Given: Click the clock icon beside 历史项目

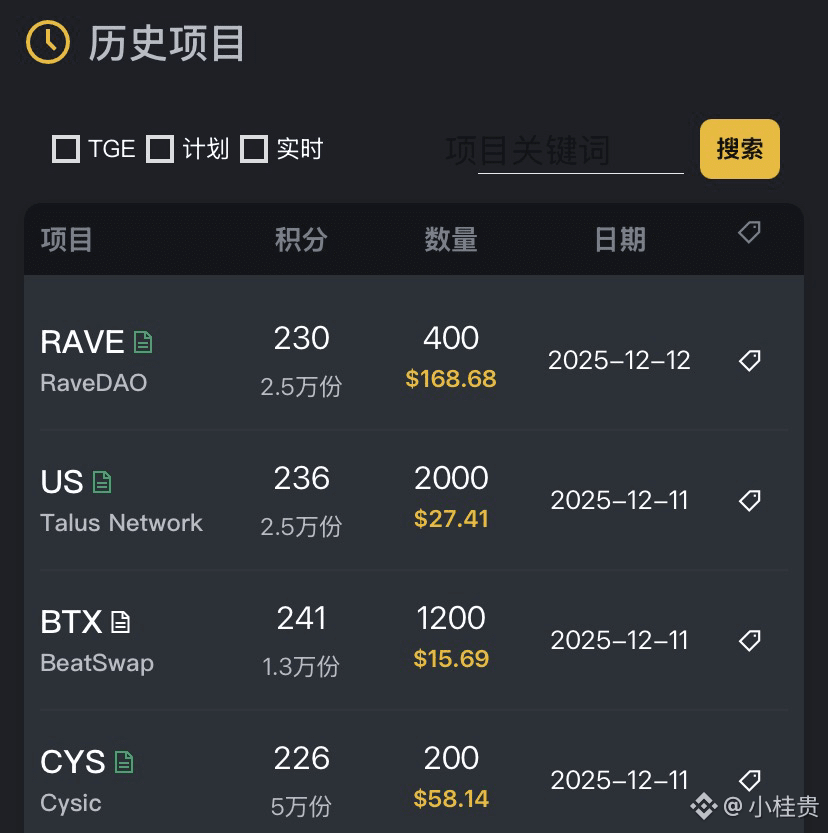Looking at the screenshot, I should coord(47,43).
